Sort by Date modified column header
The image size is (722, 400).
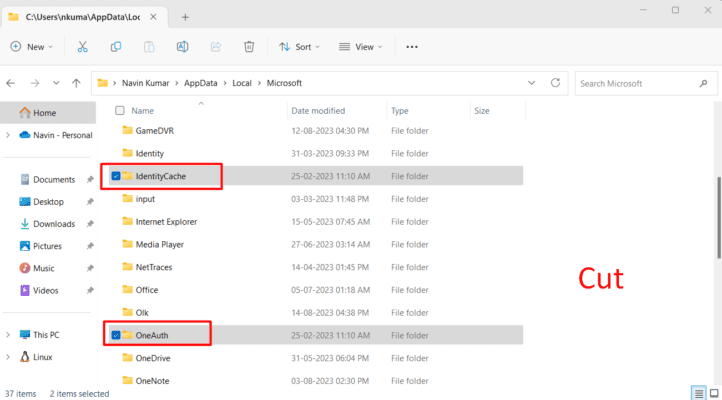[318, 110]
